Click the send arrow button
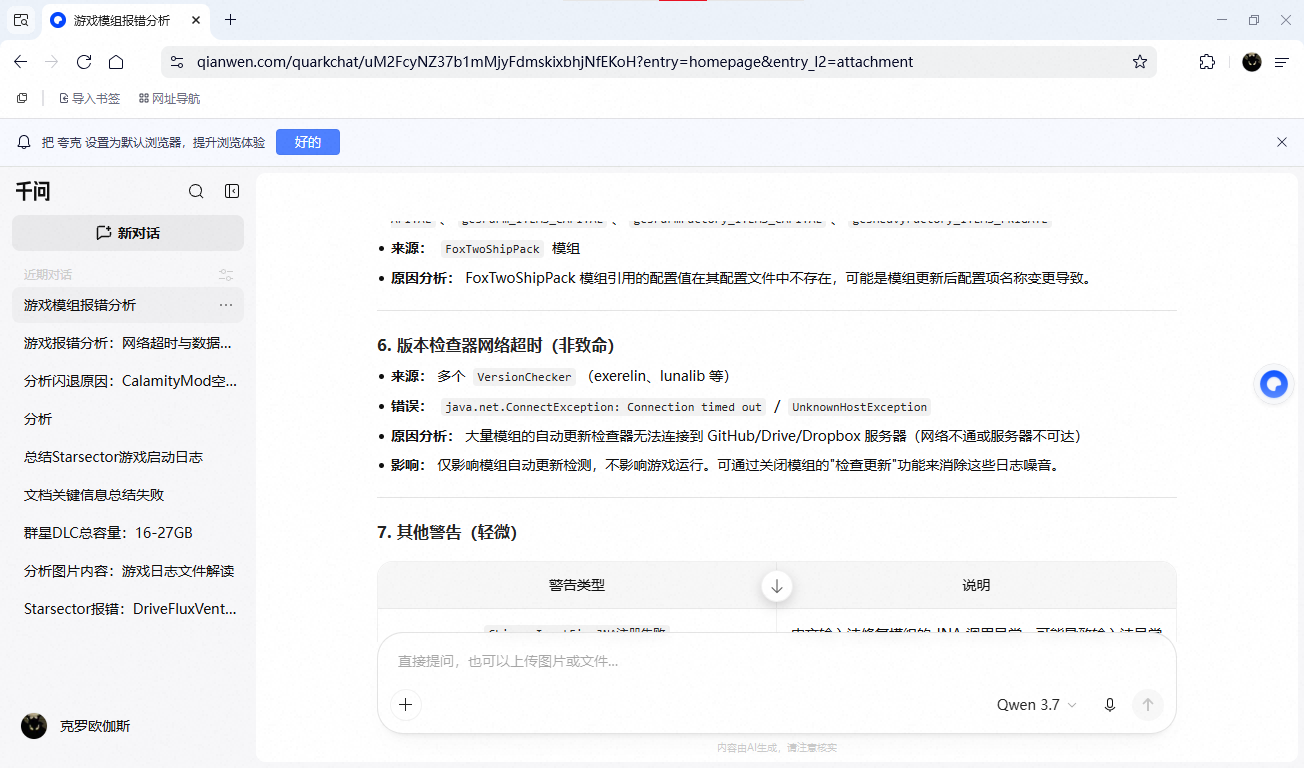Viewport: 1304px width, 768px height. (x=1148, y=705)
